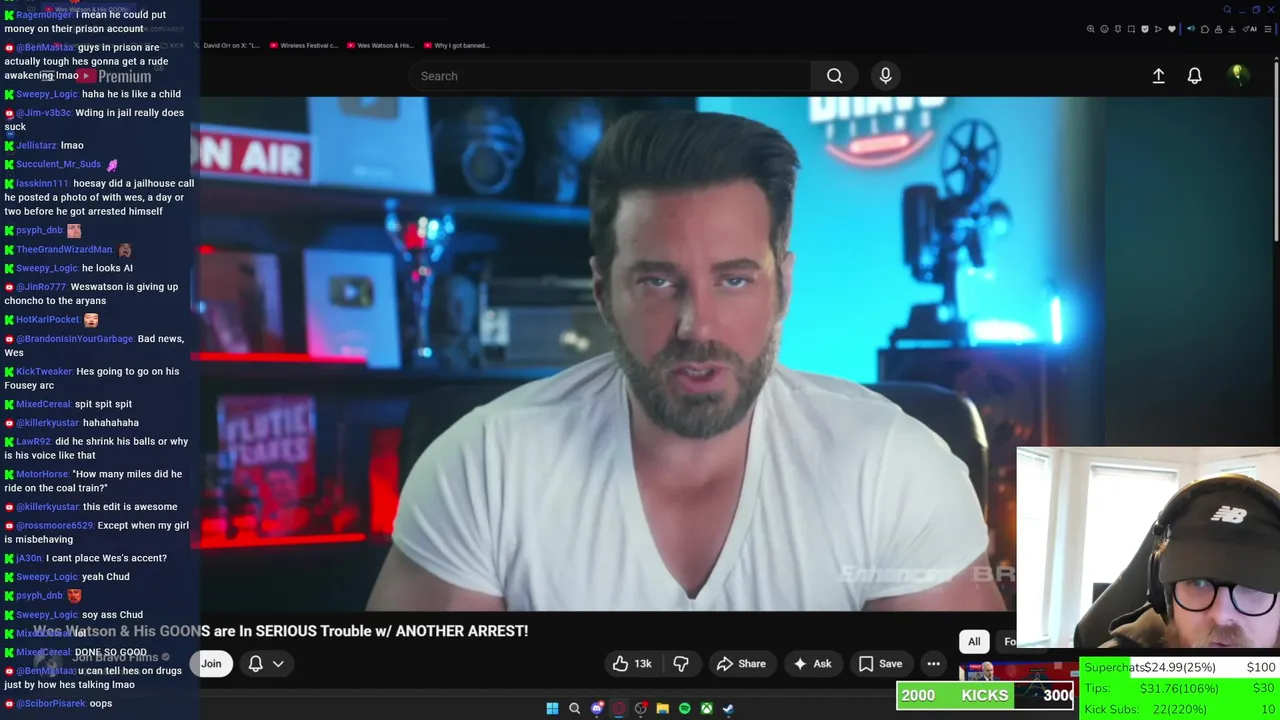Open more actions three-dot menu
The width and height of the screenshot is (1280, 720).
(933, 664)
